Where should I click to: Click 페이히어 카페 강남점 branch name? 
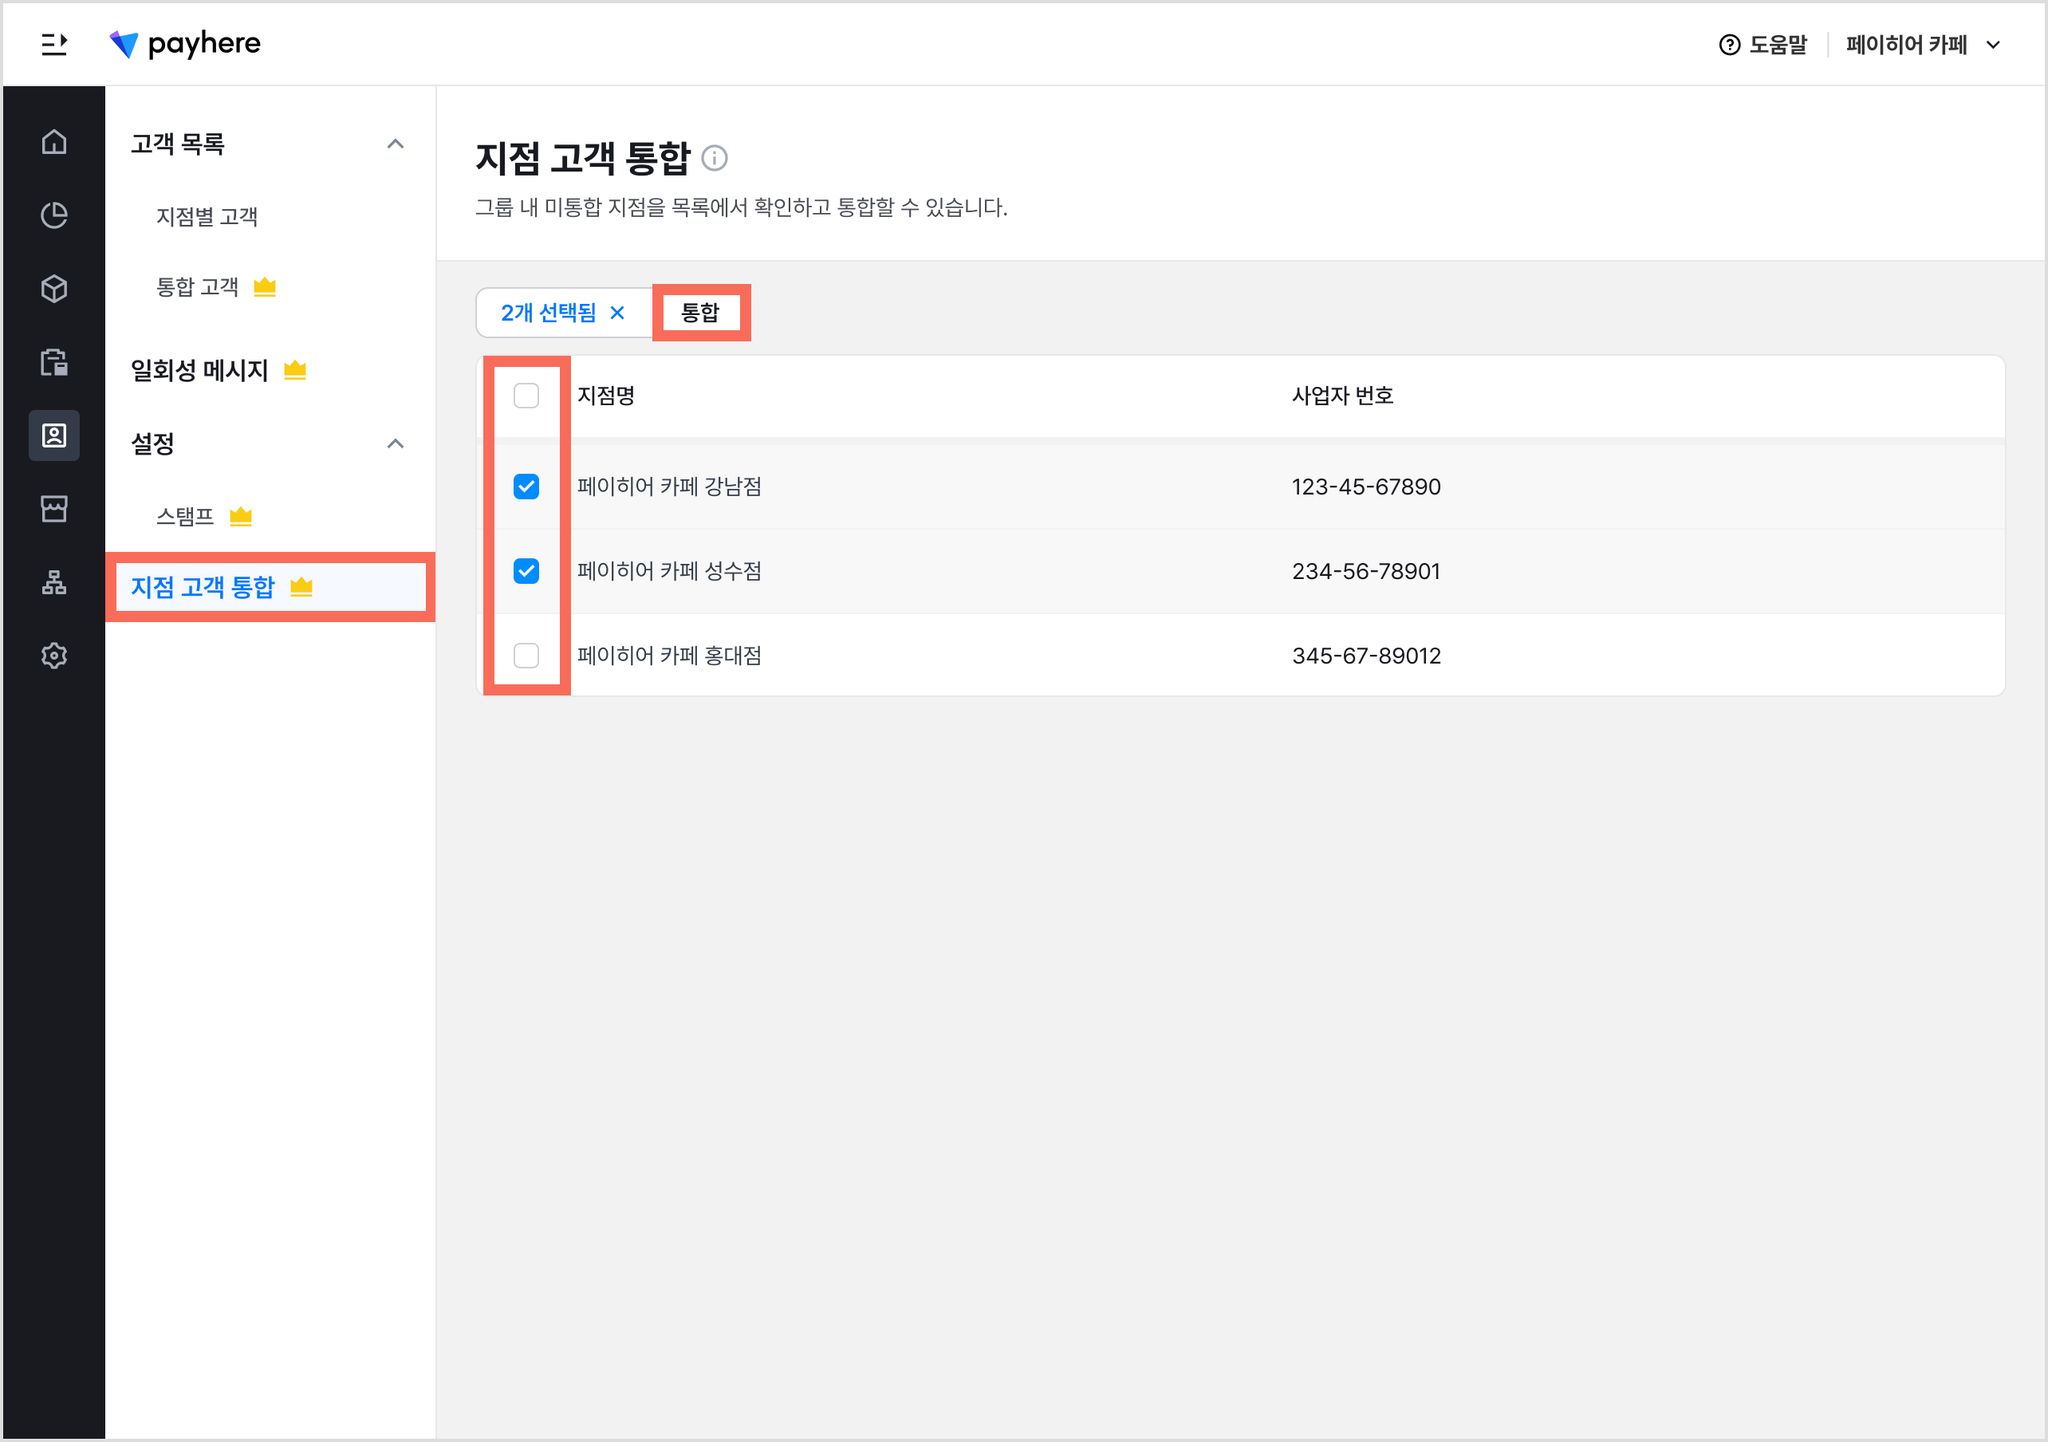[669, 487]
